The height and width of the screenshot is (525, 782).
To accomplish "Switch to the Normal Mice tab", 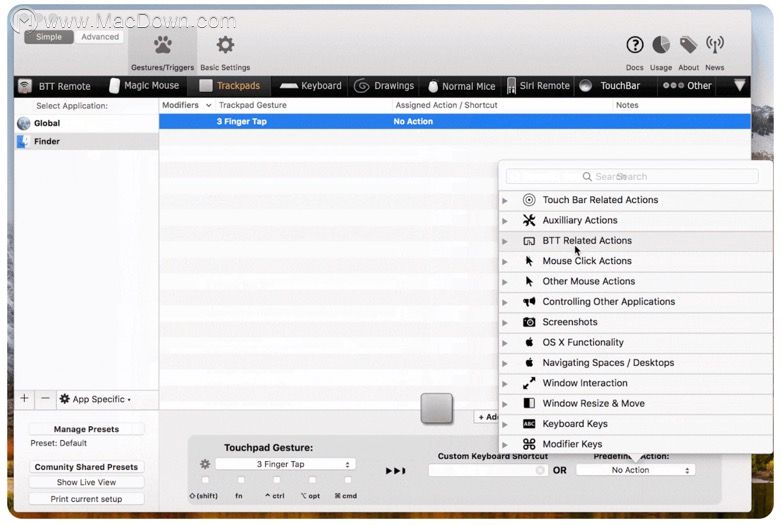I will tap(462, 86).
